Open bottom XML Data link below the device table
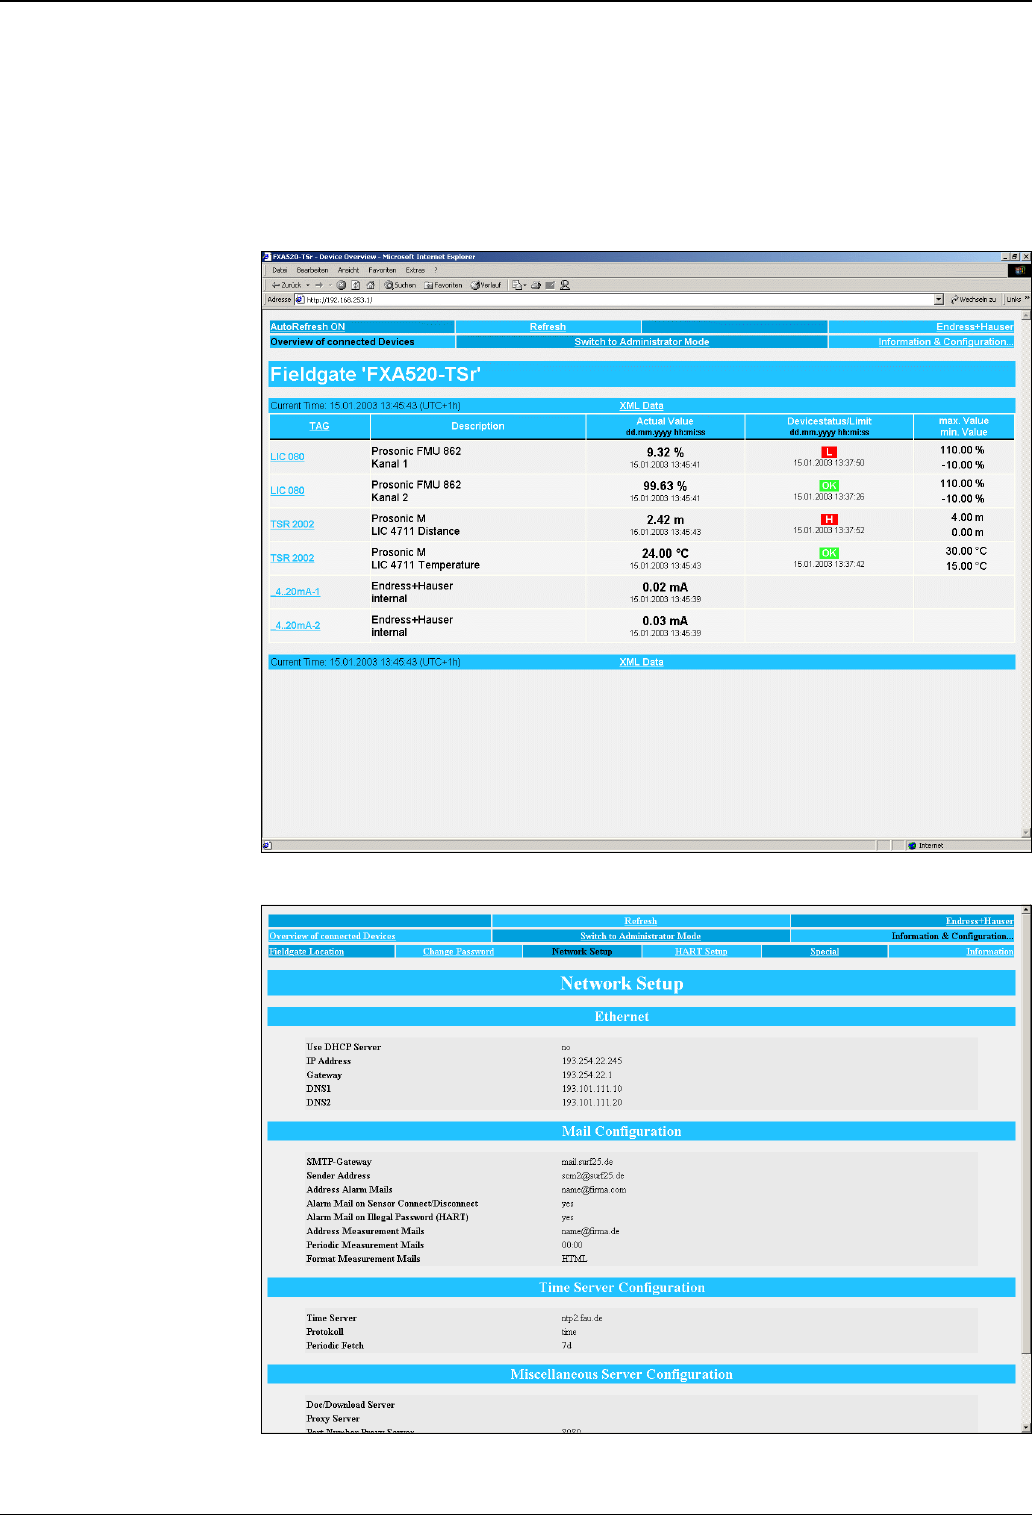 (641, 662)
